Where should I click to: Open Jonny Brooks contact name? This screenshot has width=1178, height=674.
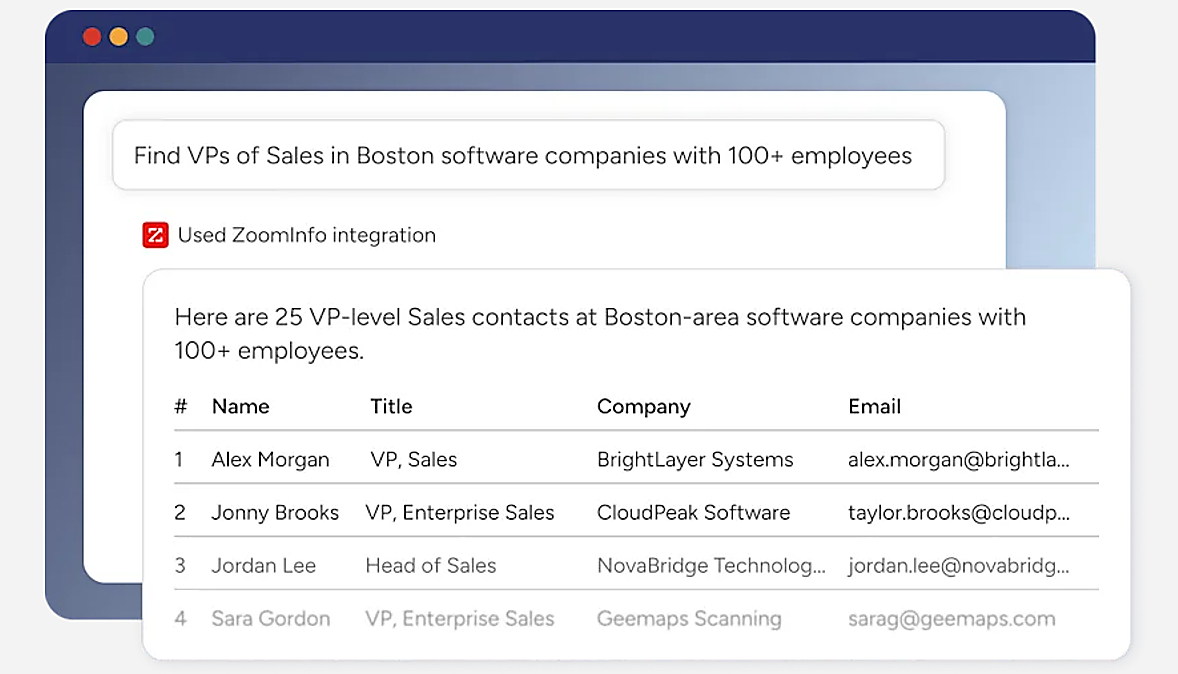coord(275,512)
